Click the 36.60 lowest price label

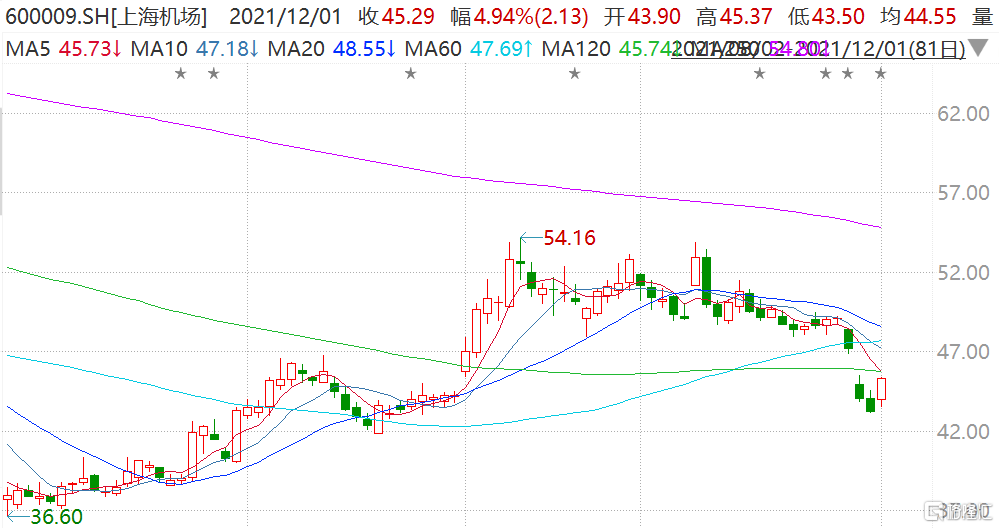pos(56,517)
